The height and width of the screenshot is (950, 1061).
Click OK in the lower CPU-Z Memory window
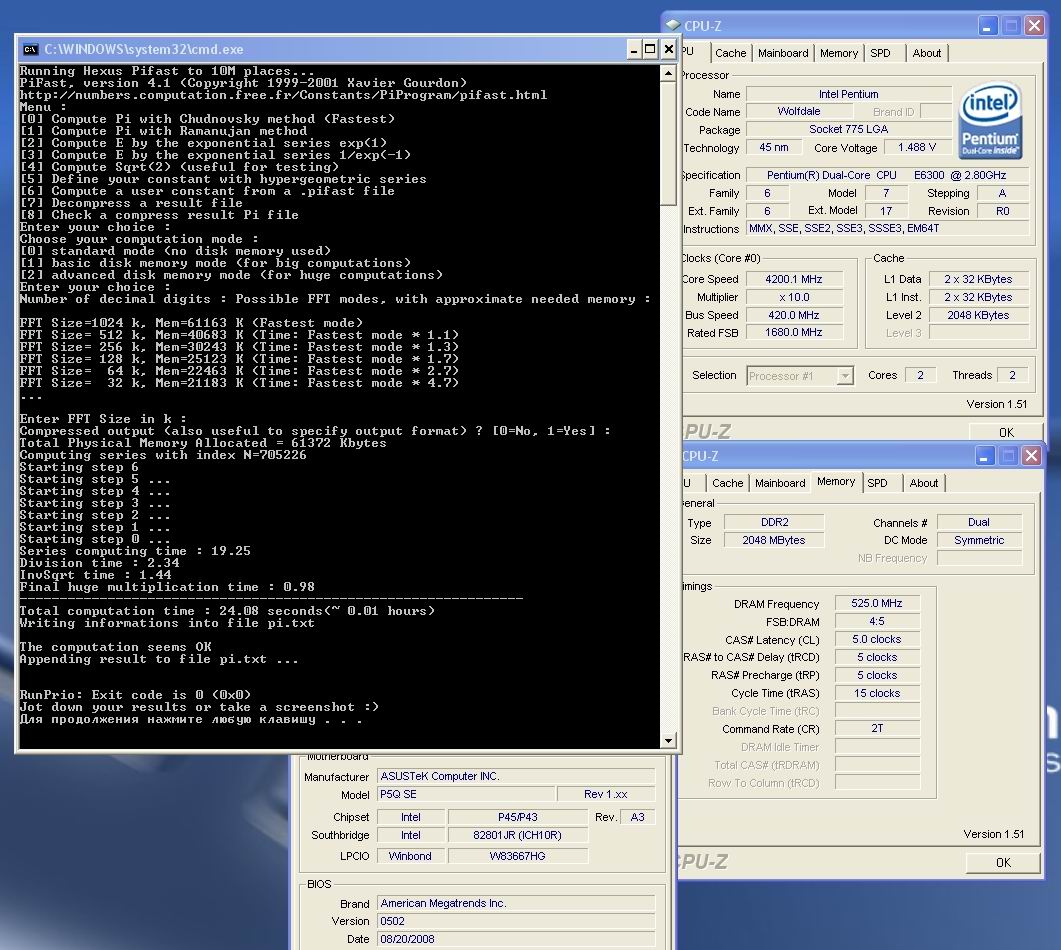(x=1003, y=863)
